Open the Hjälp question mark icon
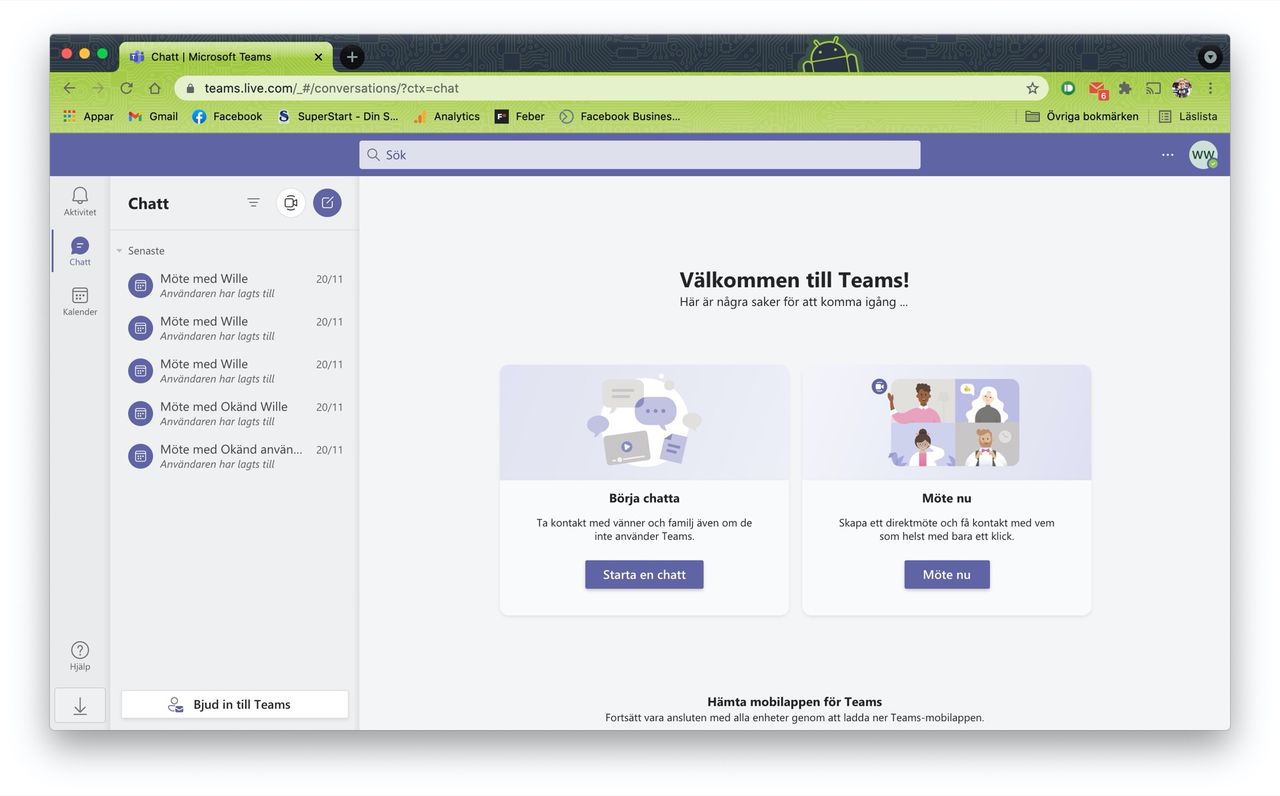This screenshot has height=796, width=1280. [x=80, y=656]
